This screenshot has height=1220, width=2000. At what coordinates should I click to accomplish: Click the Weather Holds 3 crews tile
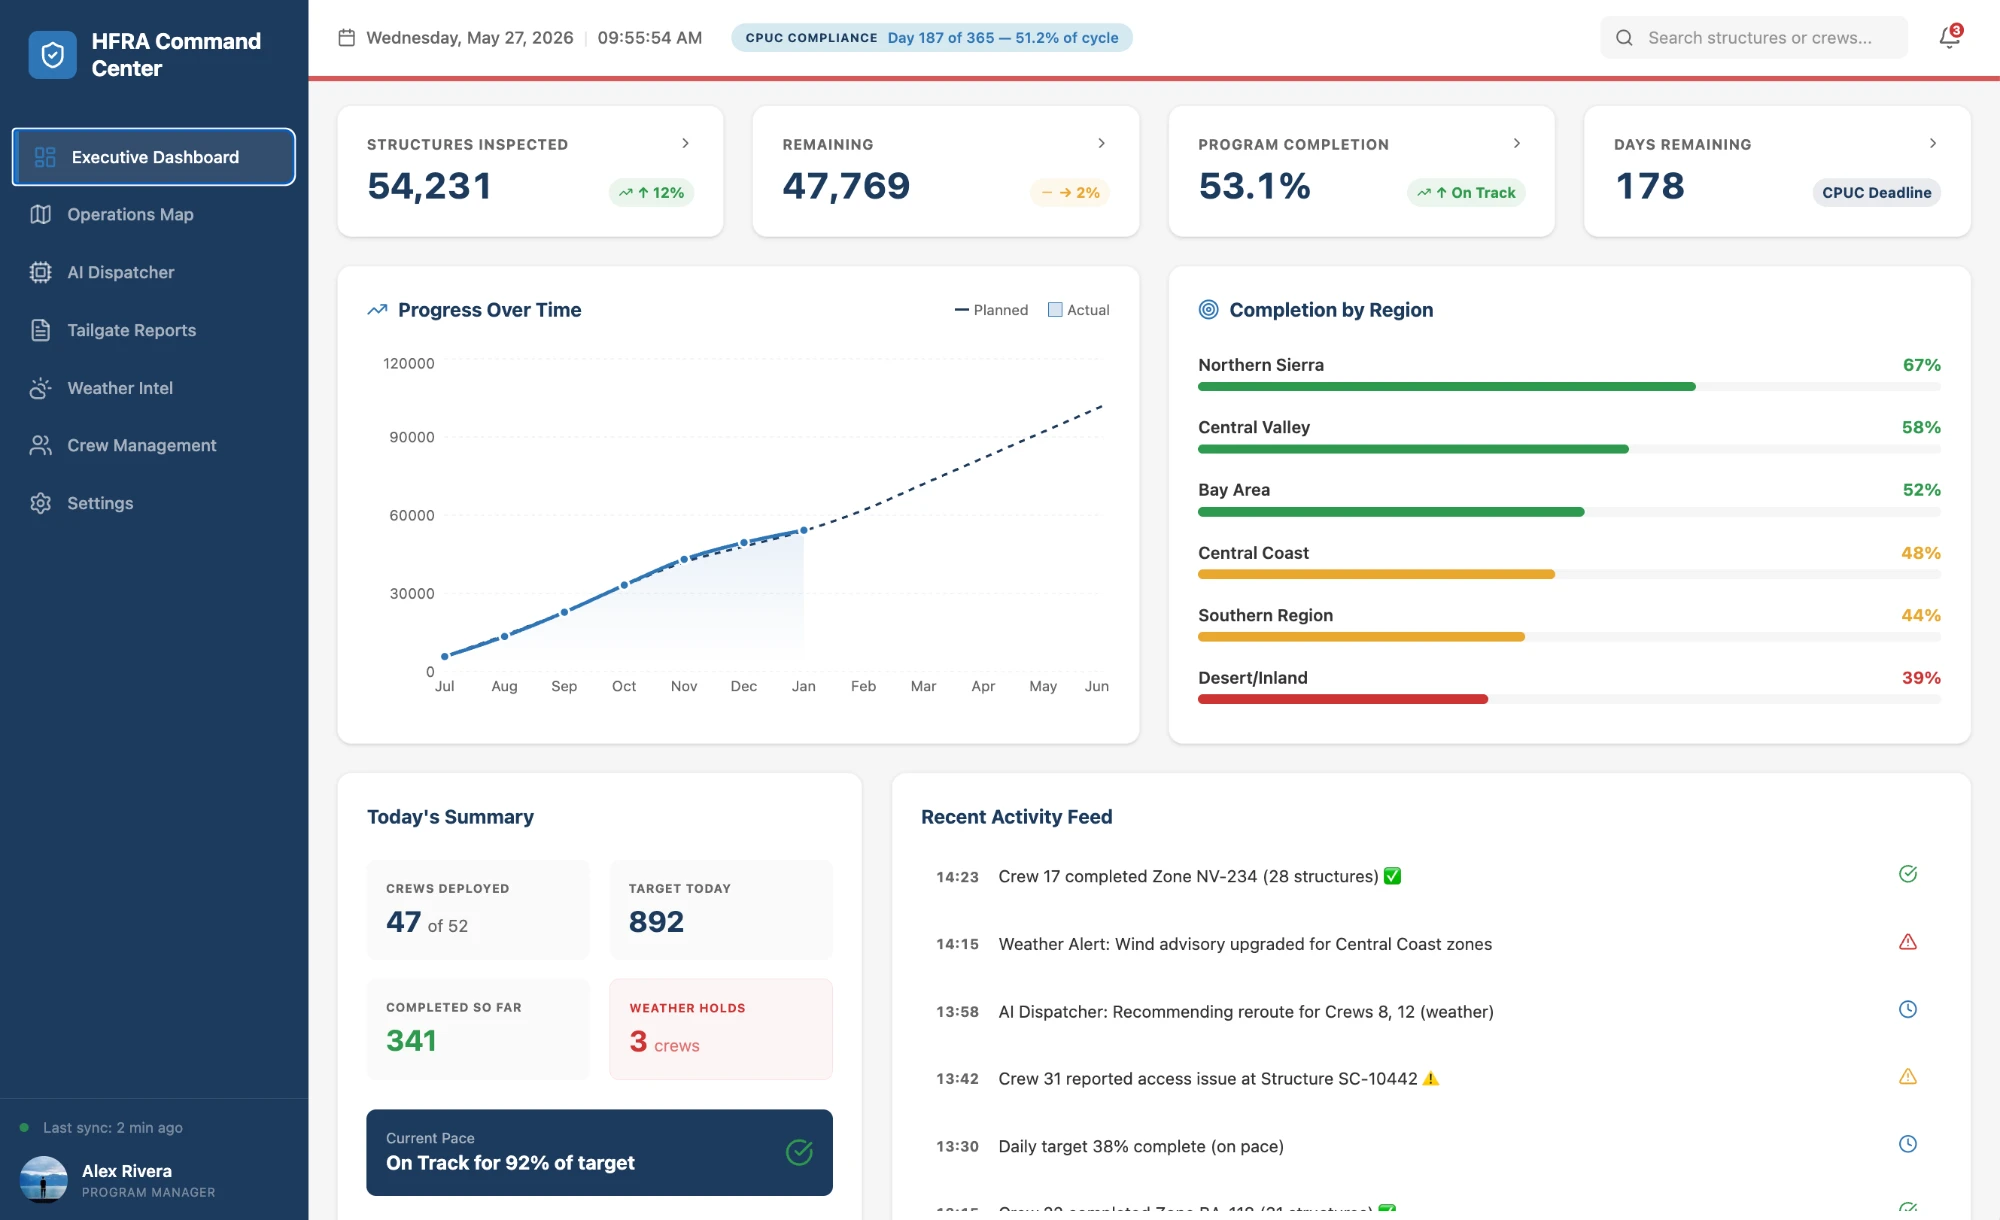tap(721, 1029)
